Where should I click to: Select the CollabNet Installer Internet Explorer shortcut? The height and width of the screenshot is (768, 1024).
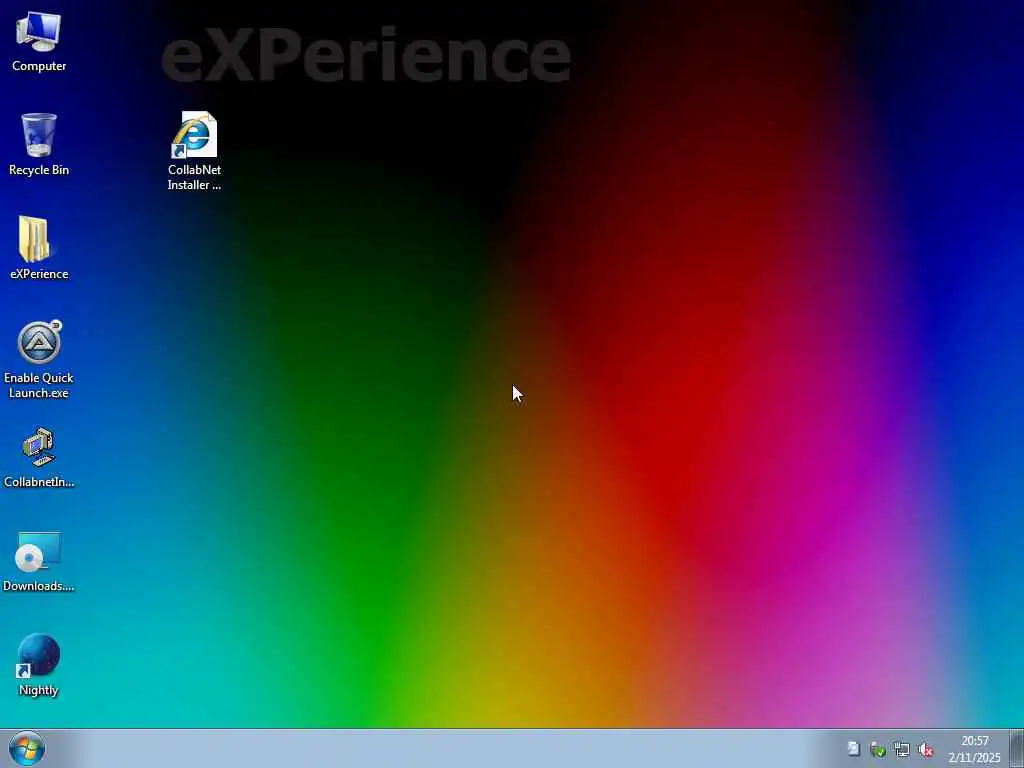(x=194, y=151)
